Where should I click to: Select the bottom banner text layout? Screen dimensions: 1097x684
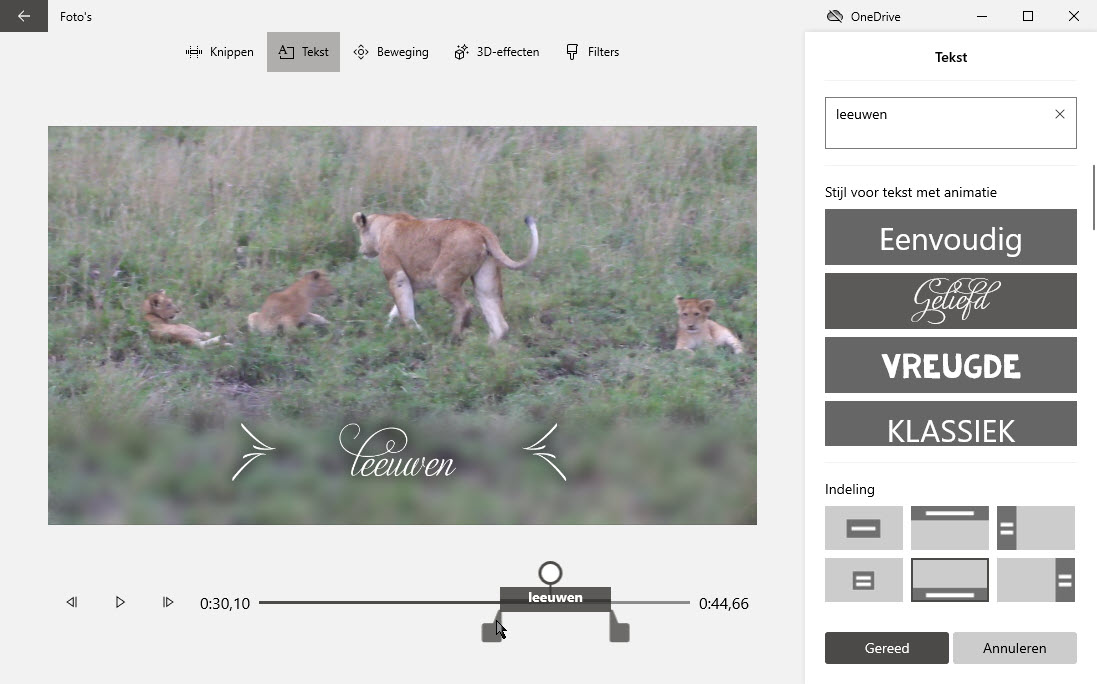coord(950,580)
